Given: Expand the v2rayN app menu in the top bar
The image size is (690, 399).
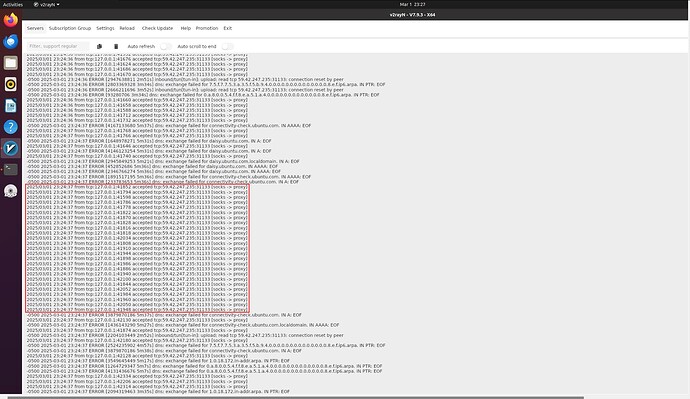Looking at the screenshot, I should click(x=47, y=4).
